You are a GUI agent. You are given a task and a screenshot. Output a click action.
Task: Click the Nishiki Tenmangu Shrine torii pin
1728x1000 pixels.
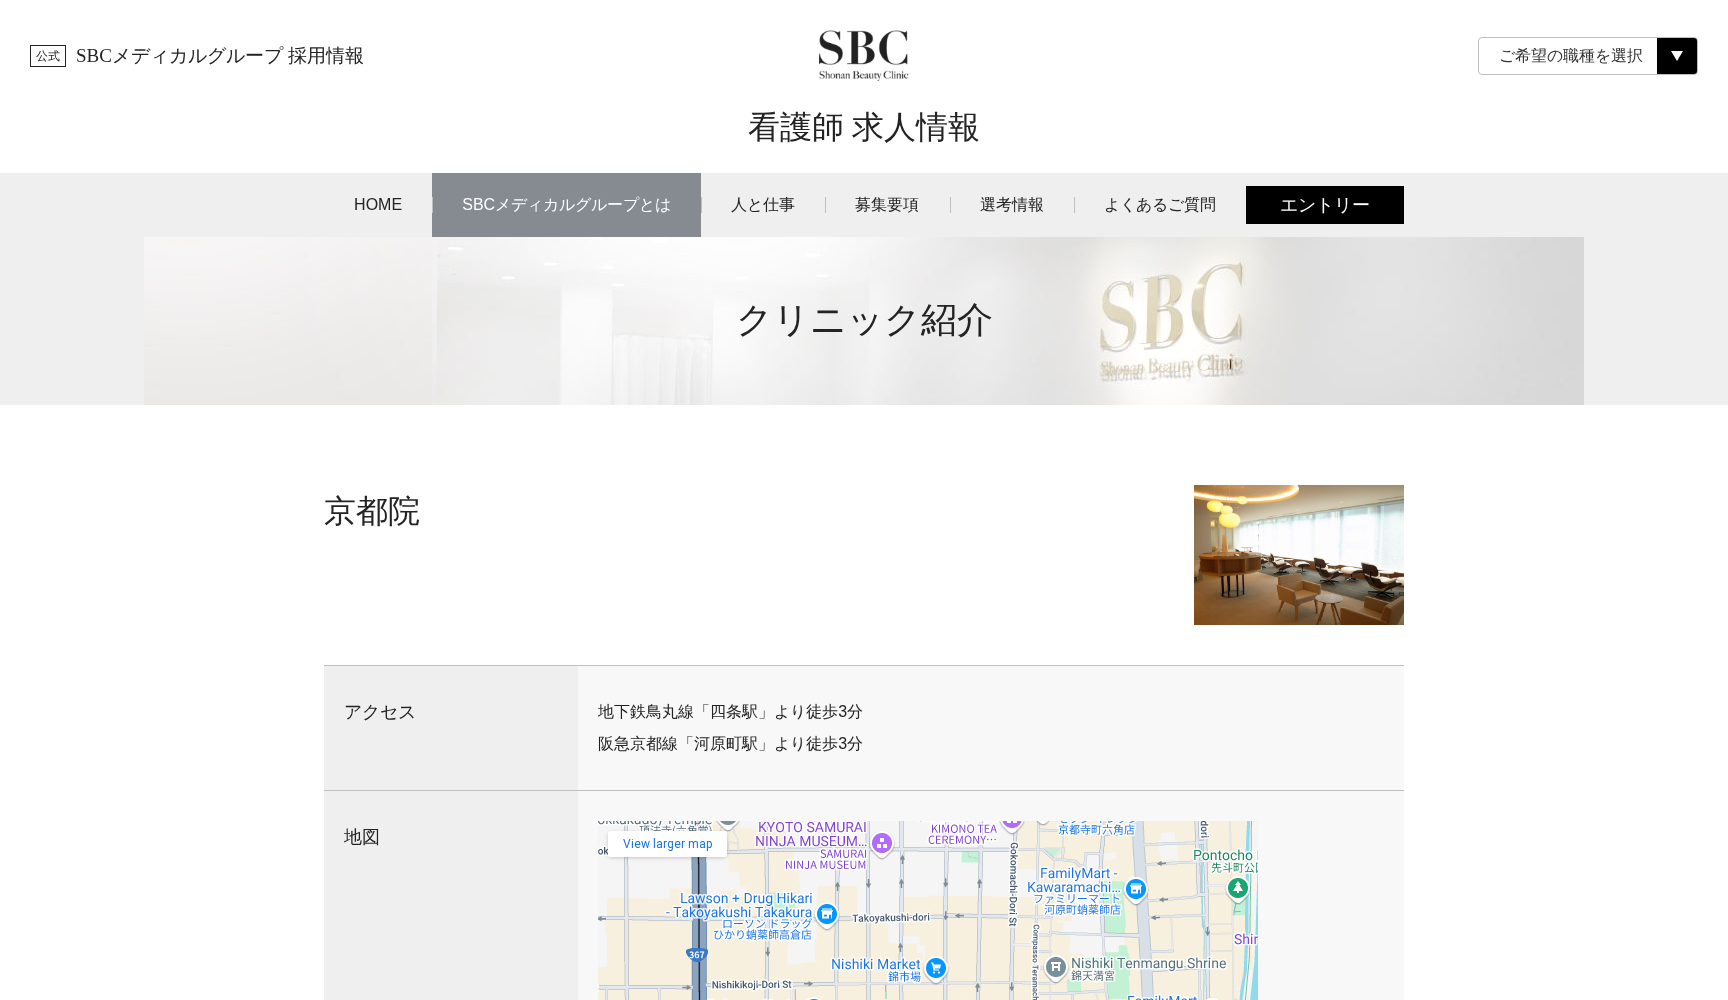(x=1055, y=967)
